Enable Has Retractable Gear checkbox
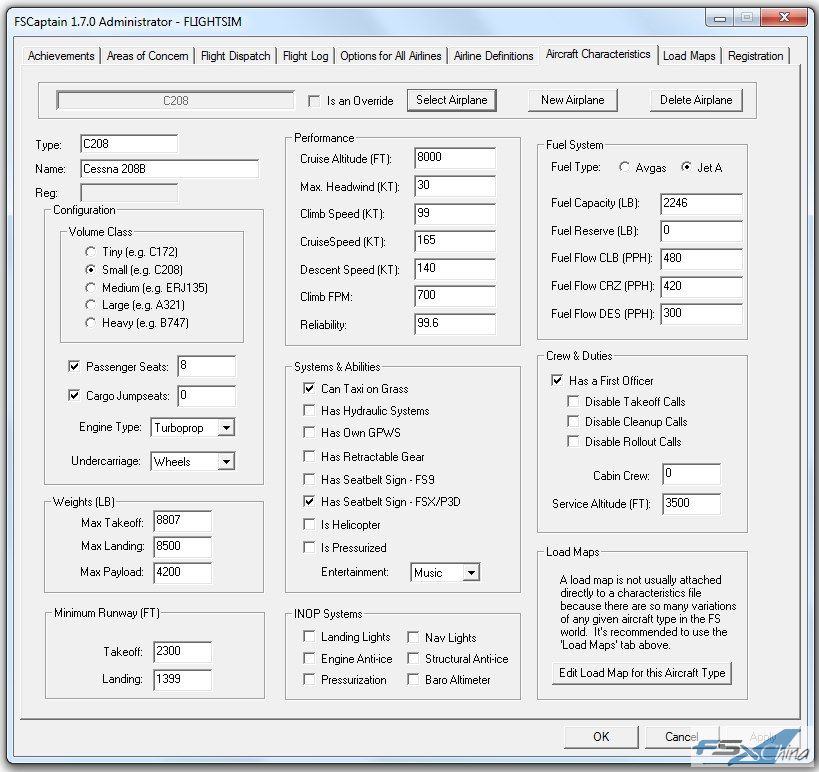Screen dimensions: 819x772 tap(309, 457)
